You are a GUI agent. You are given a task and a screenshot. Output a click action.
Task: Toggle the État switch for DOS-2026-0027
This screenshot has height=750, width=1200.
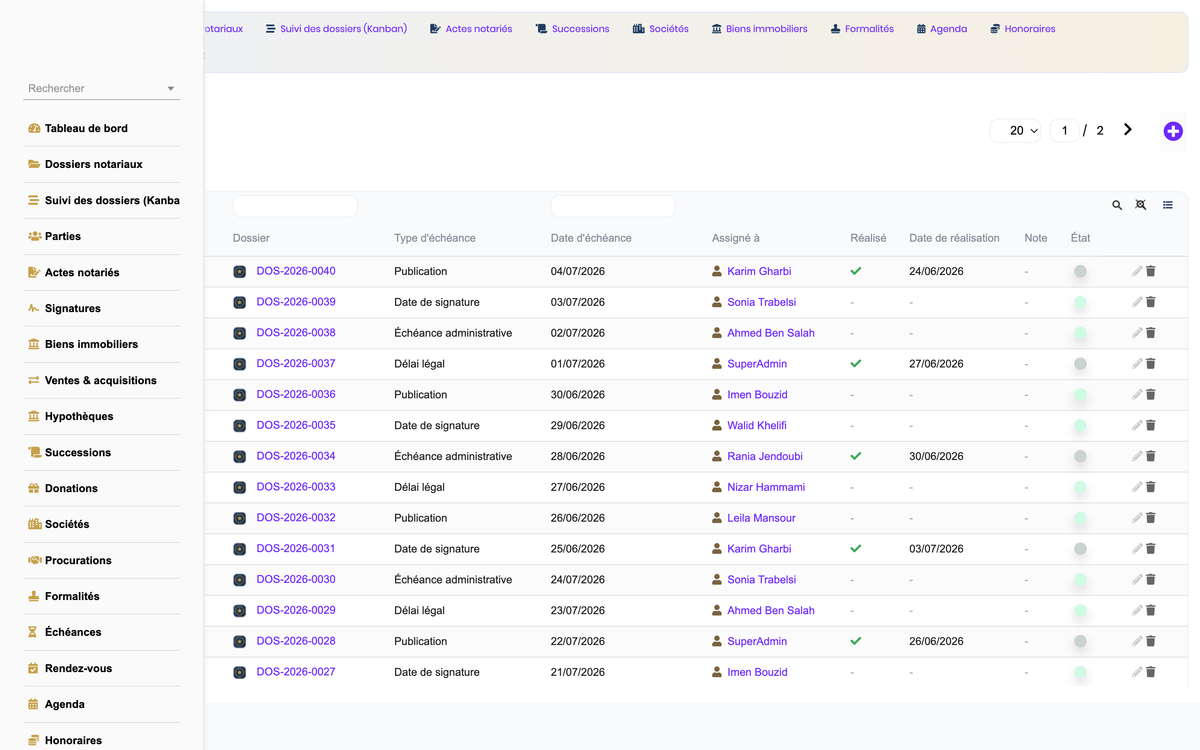[1080, 672]
